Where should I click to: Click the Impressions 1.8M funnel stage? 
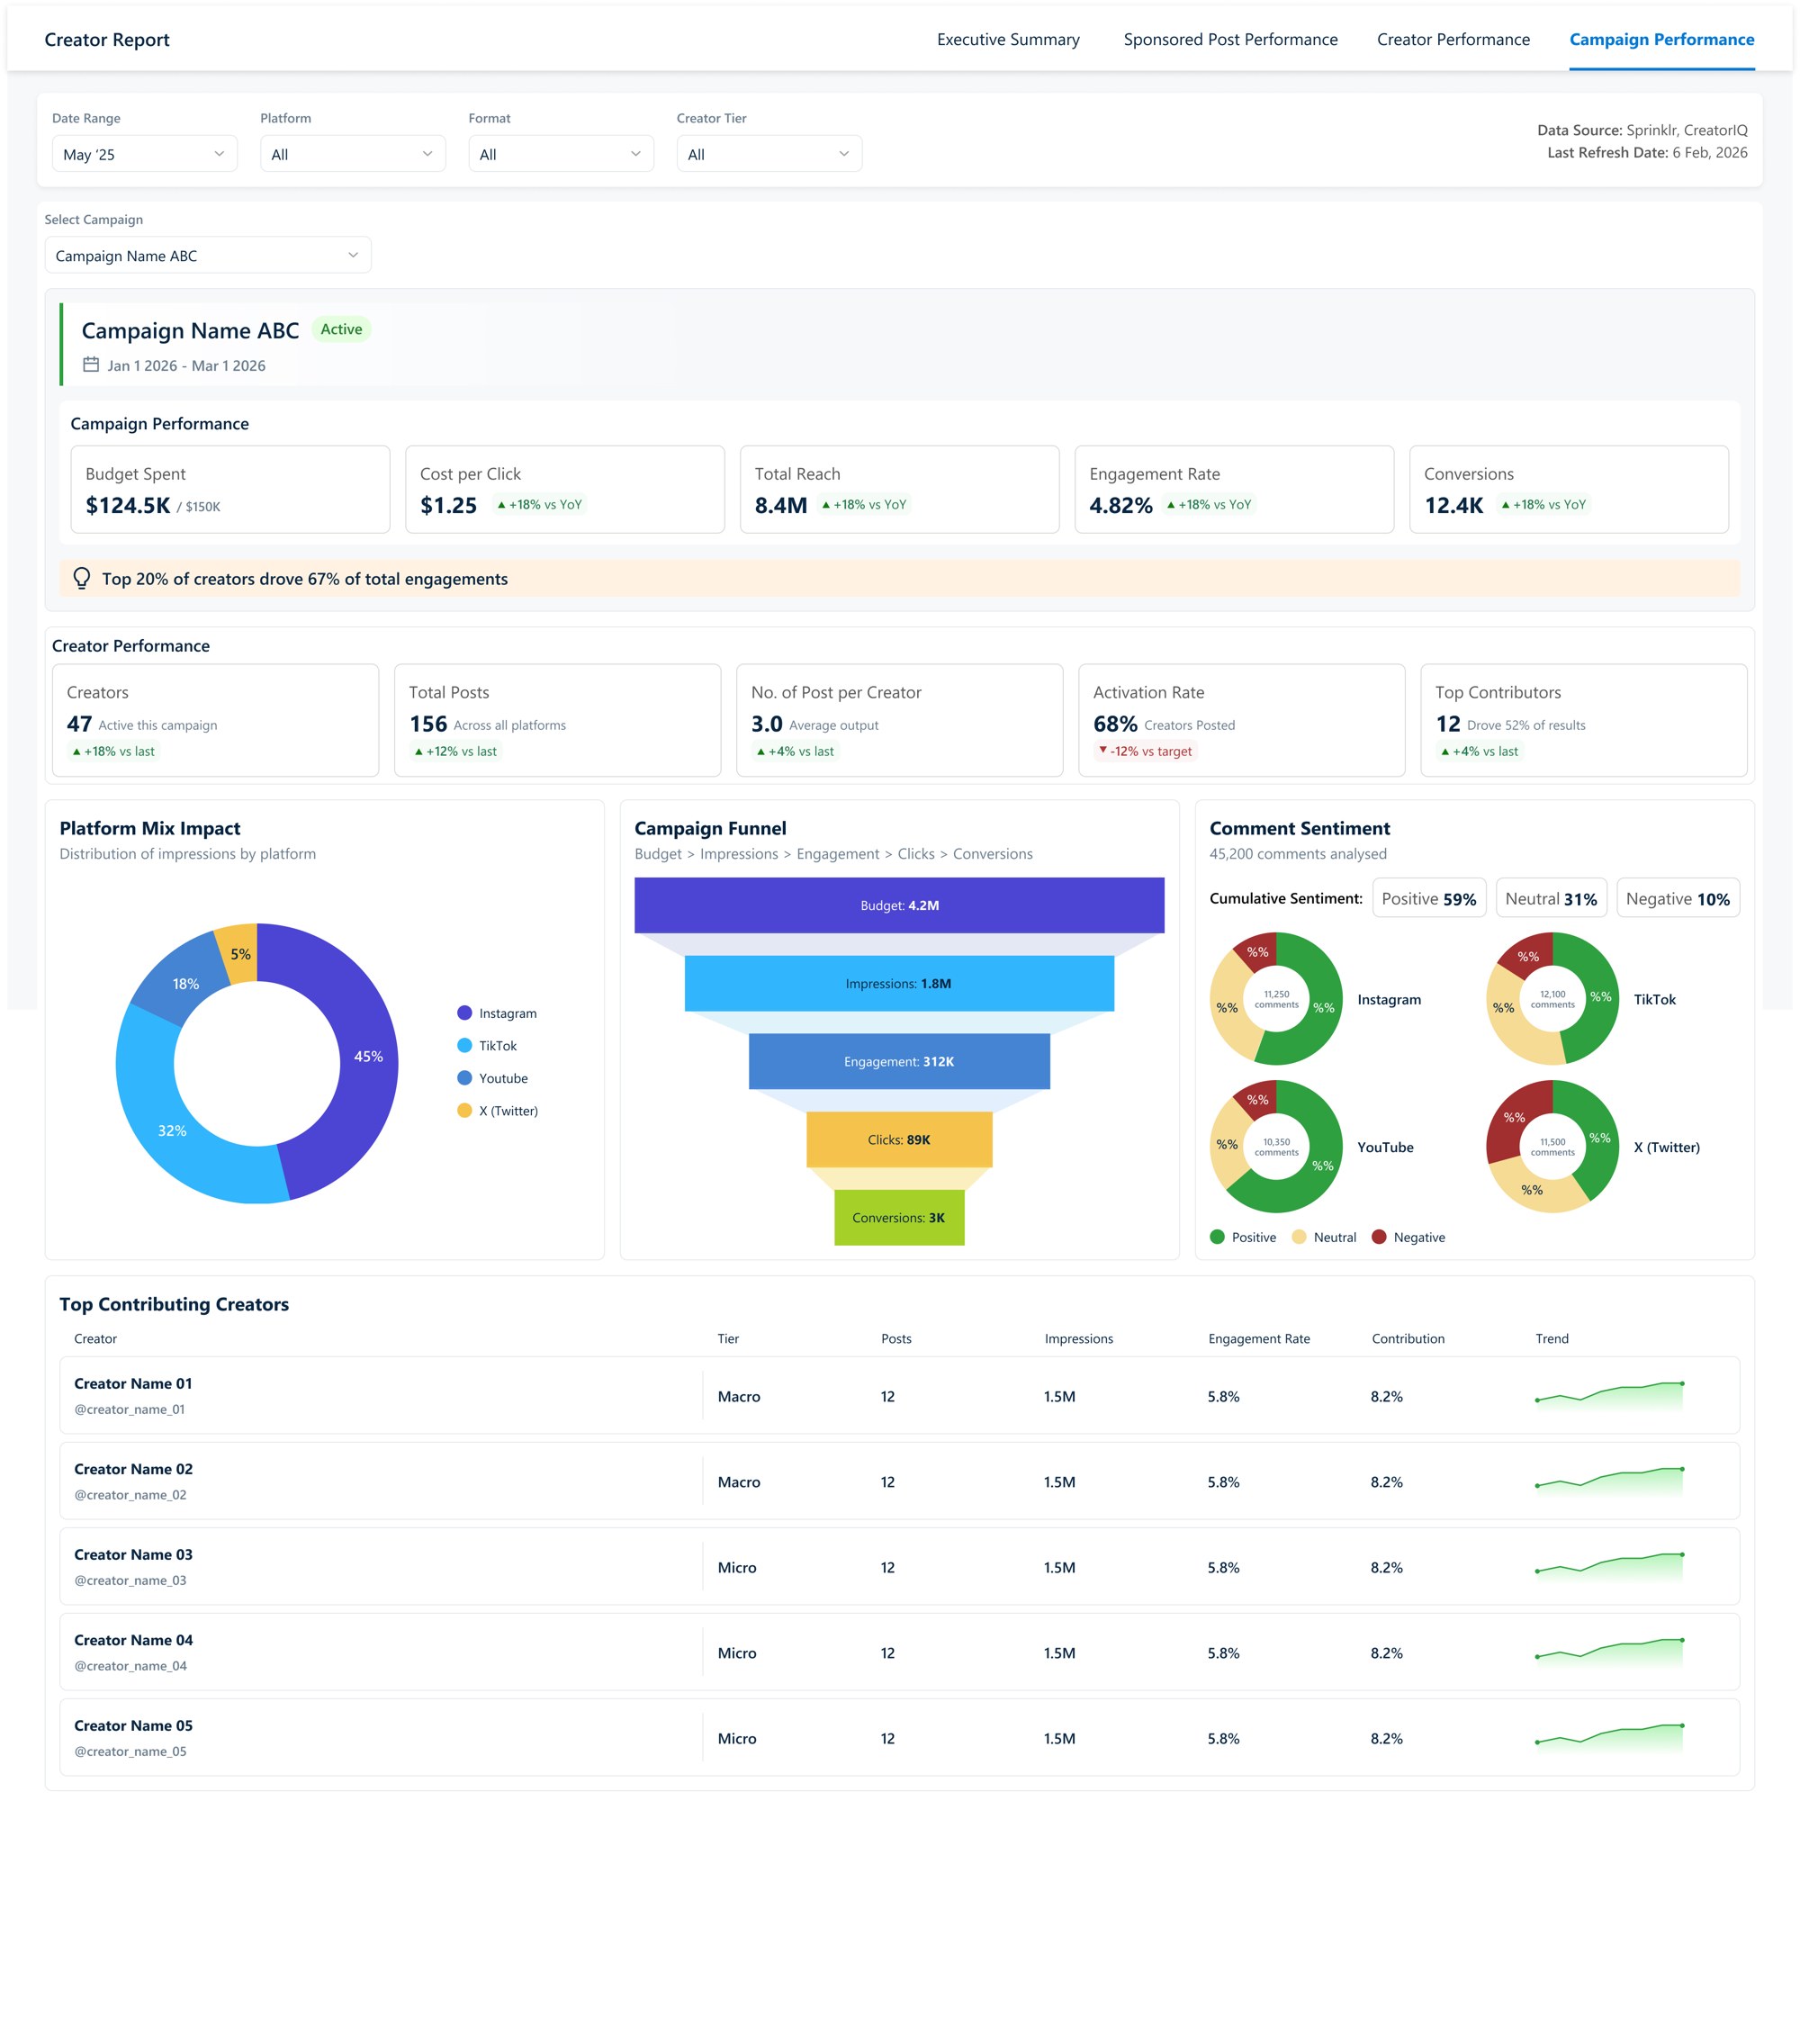(899, 983)
